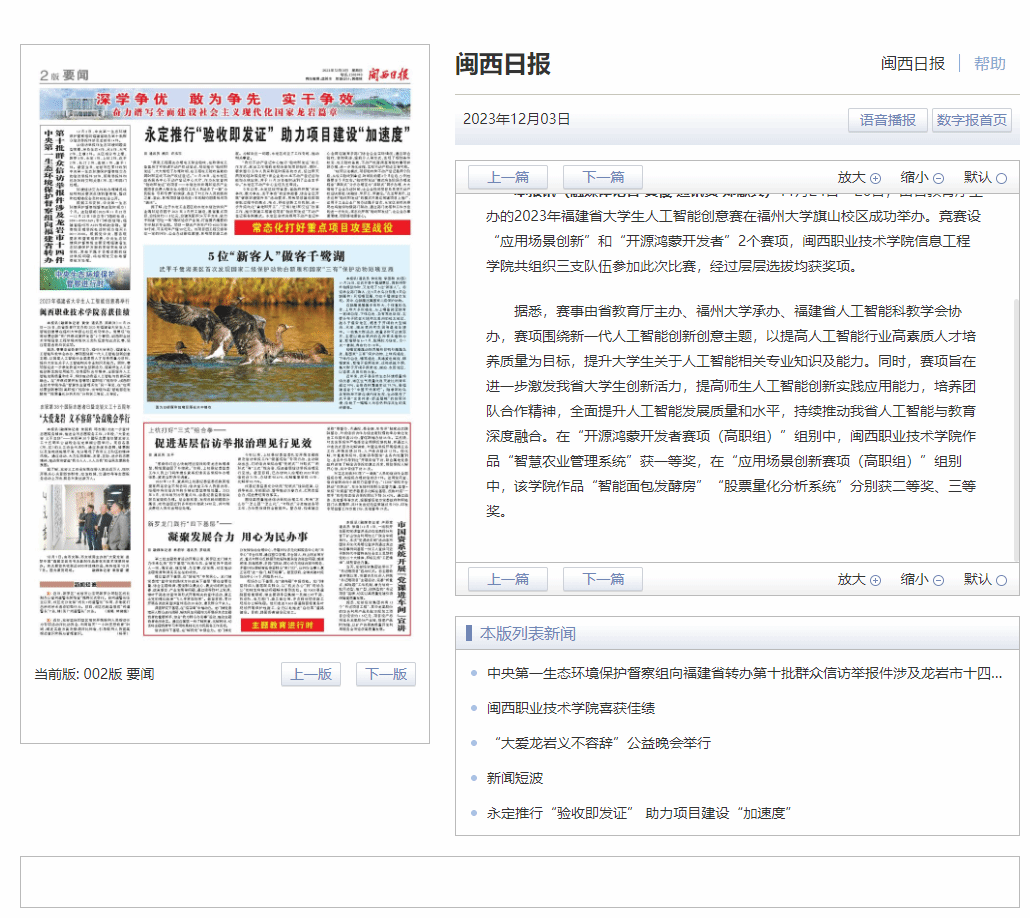
Task: Go to previous page with 上一版
Action: tap(311, 674)
